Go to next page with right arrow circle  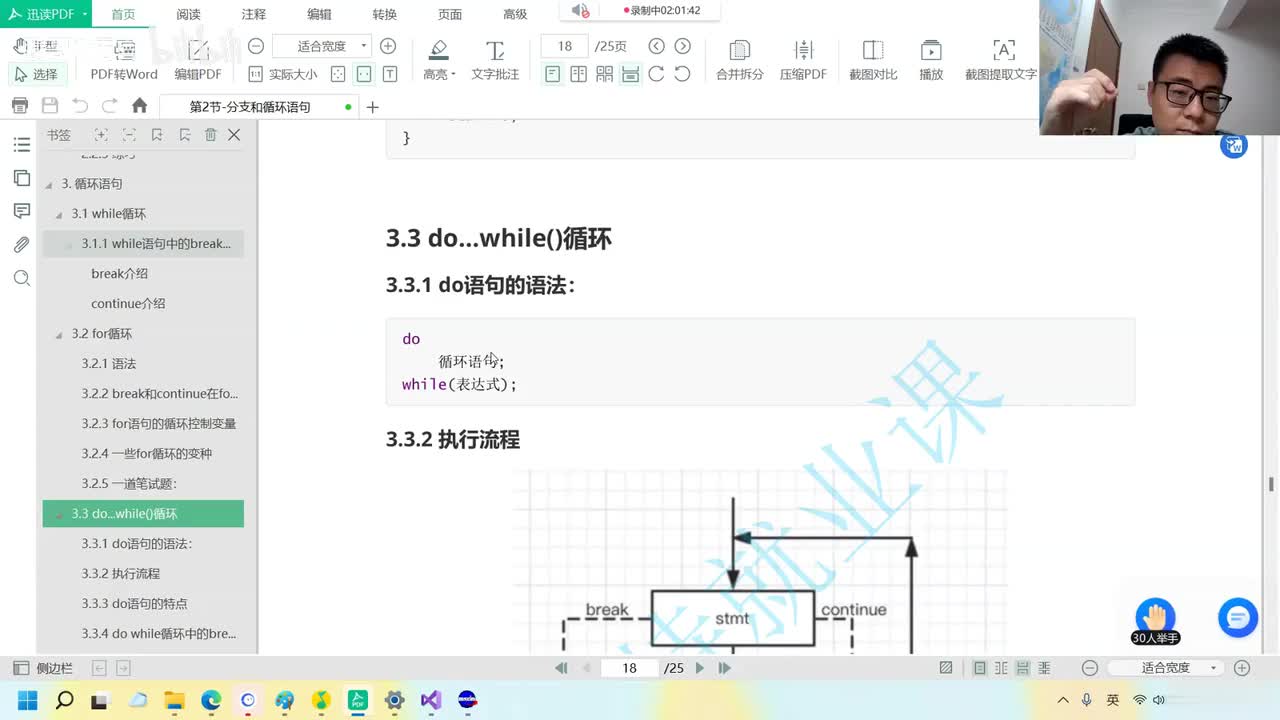(x=683, y=46)
